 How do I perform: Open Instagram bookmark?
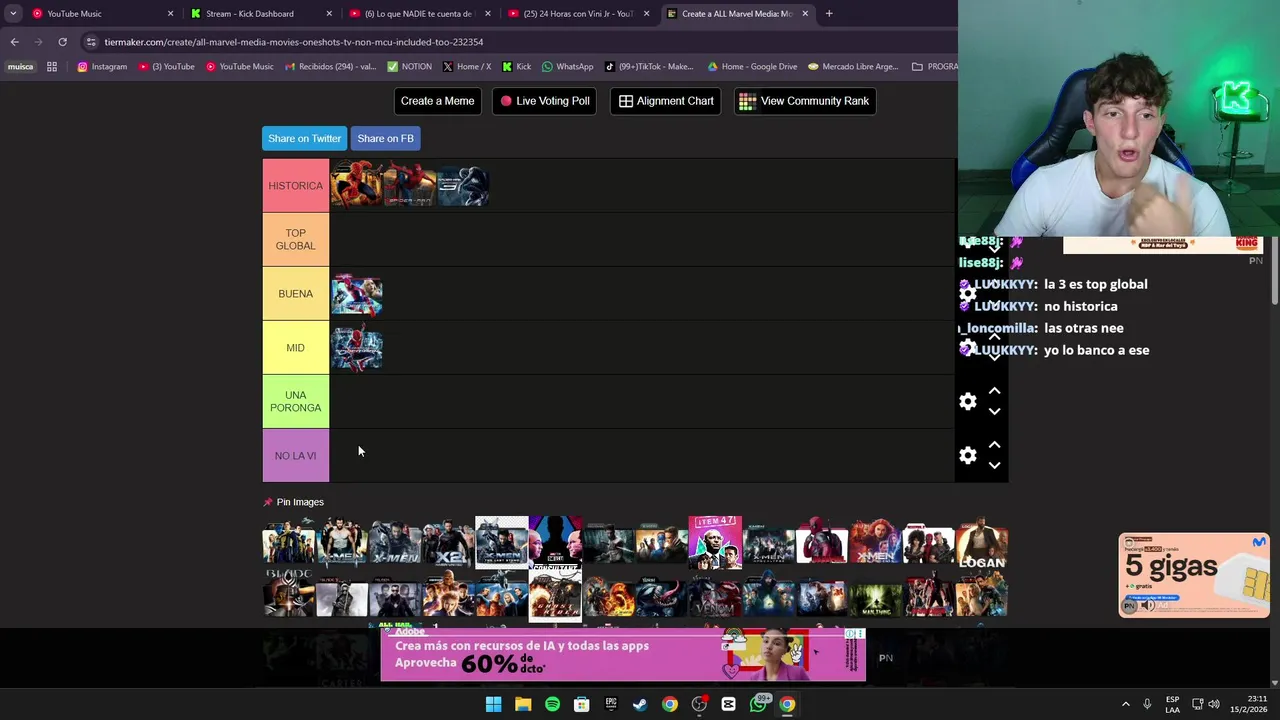102,67
